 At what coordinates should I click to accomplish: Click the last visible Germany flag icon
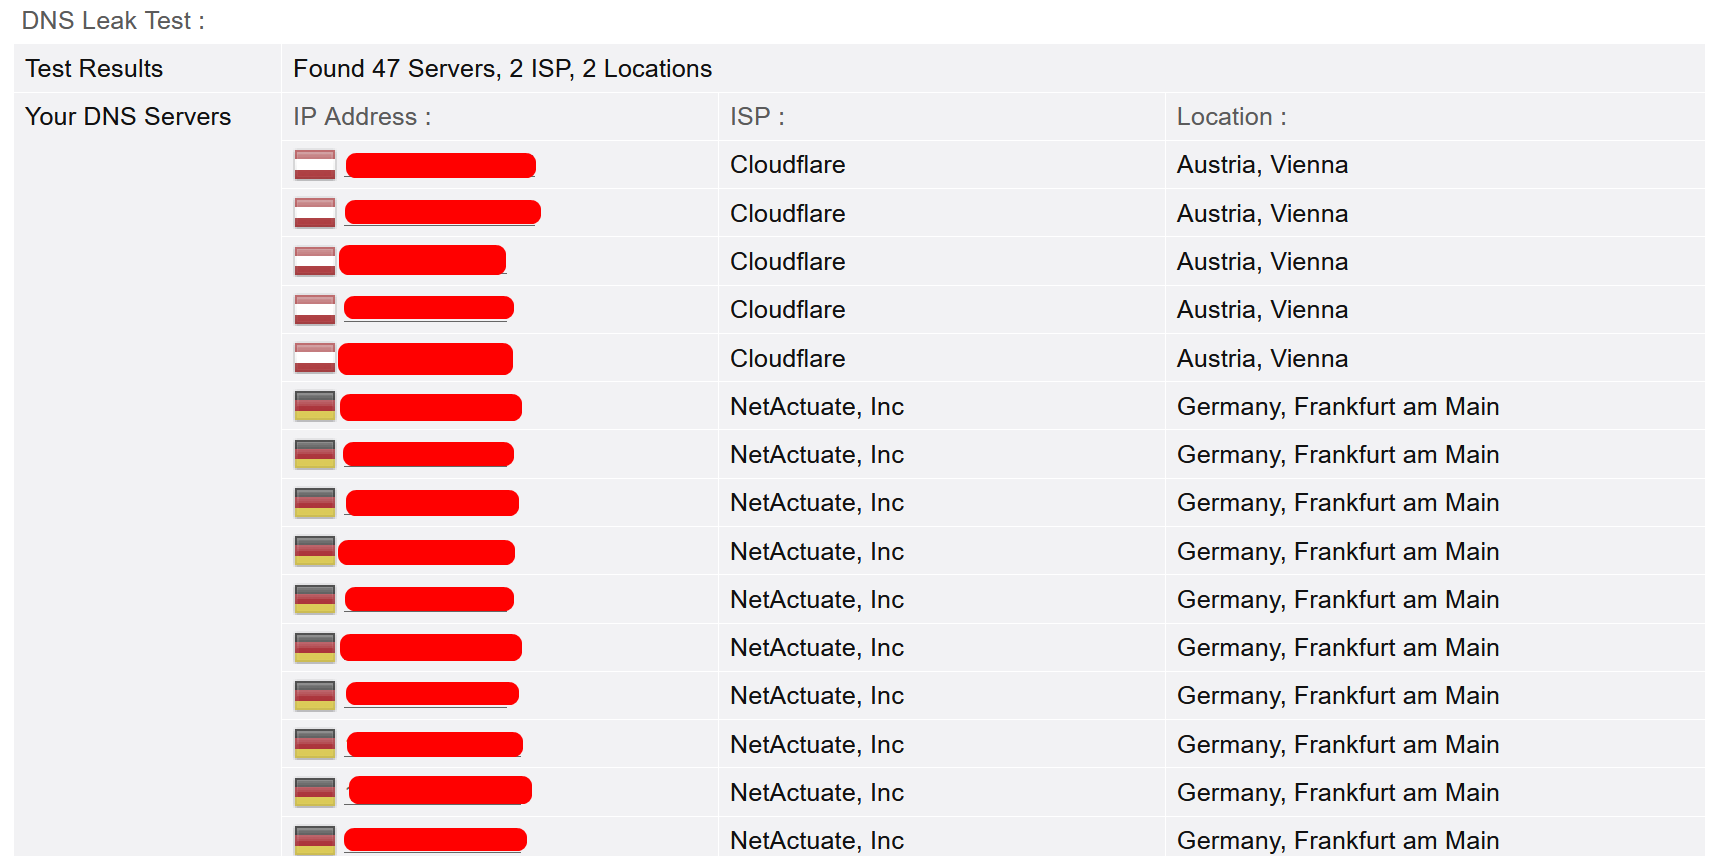pos(315,840)
